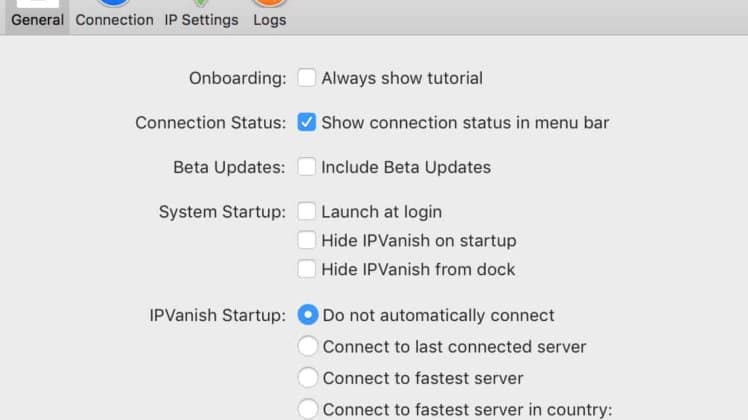The width and height of the screenshot is (748, 420).
Task: Select the Connect to fastest server option
Action: pyautogui.click(x=308, y=378)
